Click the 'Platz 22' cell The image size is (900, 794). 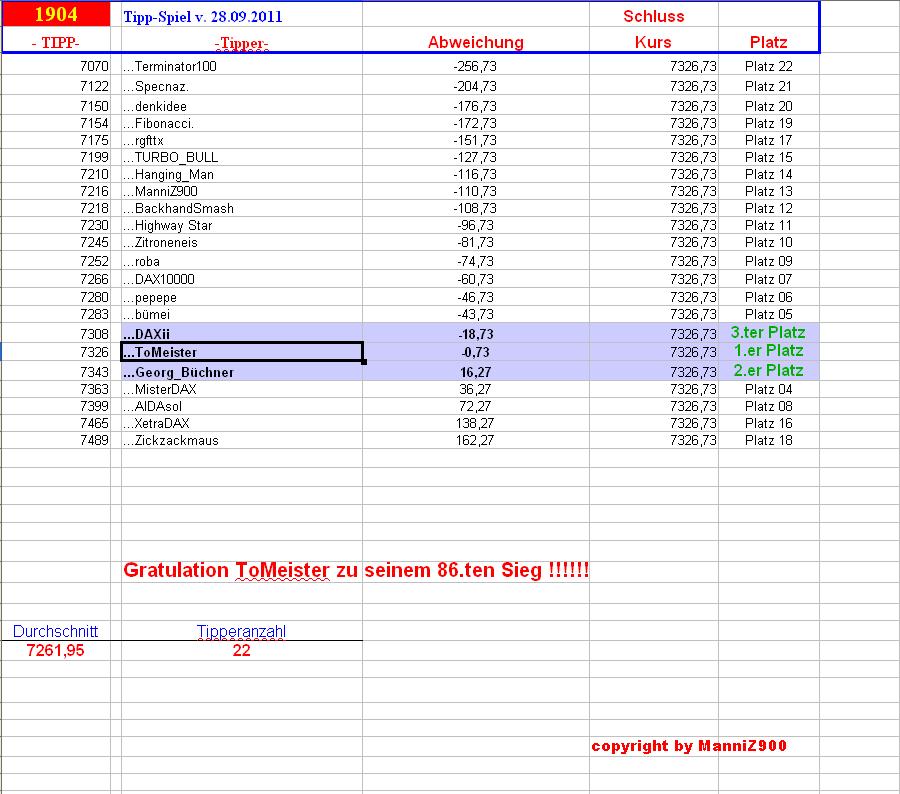(769, 67)
